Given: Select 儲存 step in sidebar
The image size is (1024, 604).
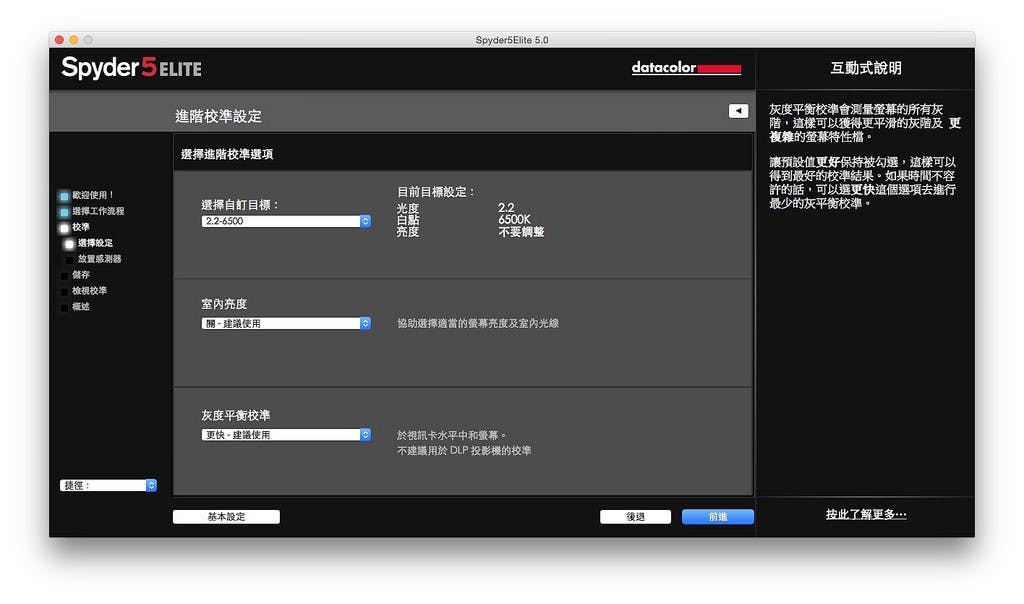Looking at the screenshot, I should [x=81, y=275].
